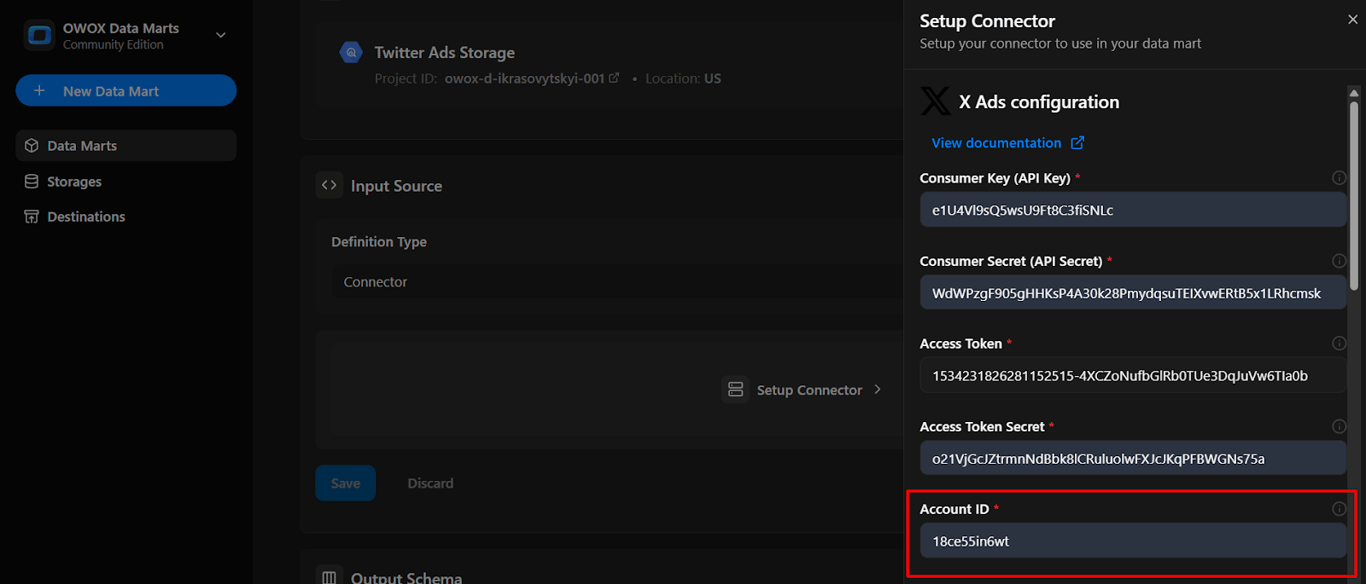This screenshot has width=1366, height=584.
Task: Click the Storages database icon
Action: tap(32, 182)
